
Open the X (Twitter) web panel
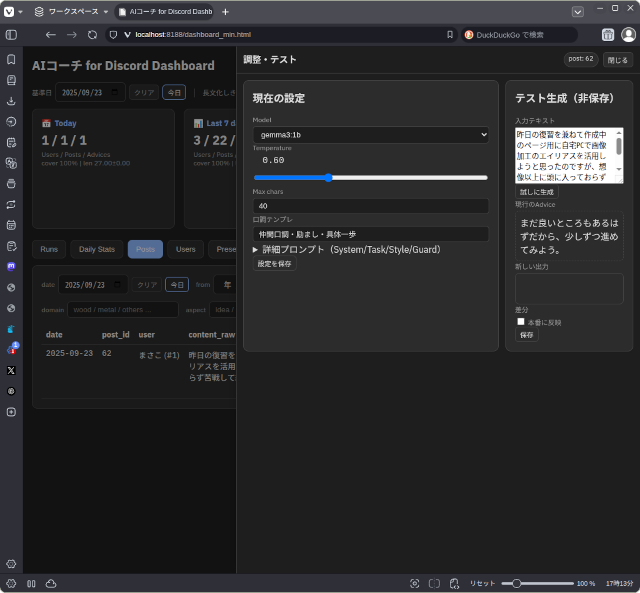11,370
